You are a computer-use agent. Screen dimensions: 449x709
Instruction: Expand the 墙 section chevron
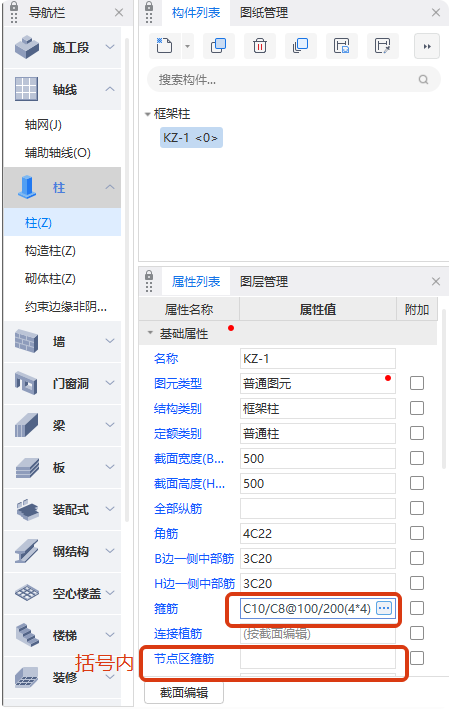coord(110,340)
